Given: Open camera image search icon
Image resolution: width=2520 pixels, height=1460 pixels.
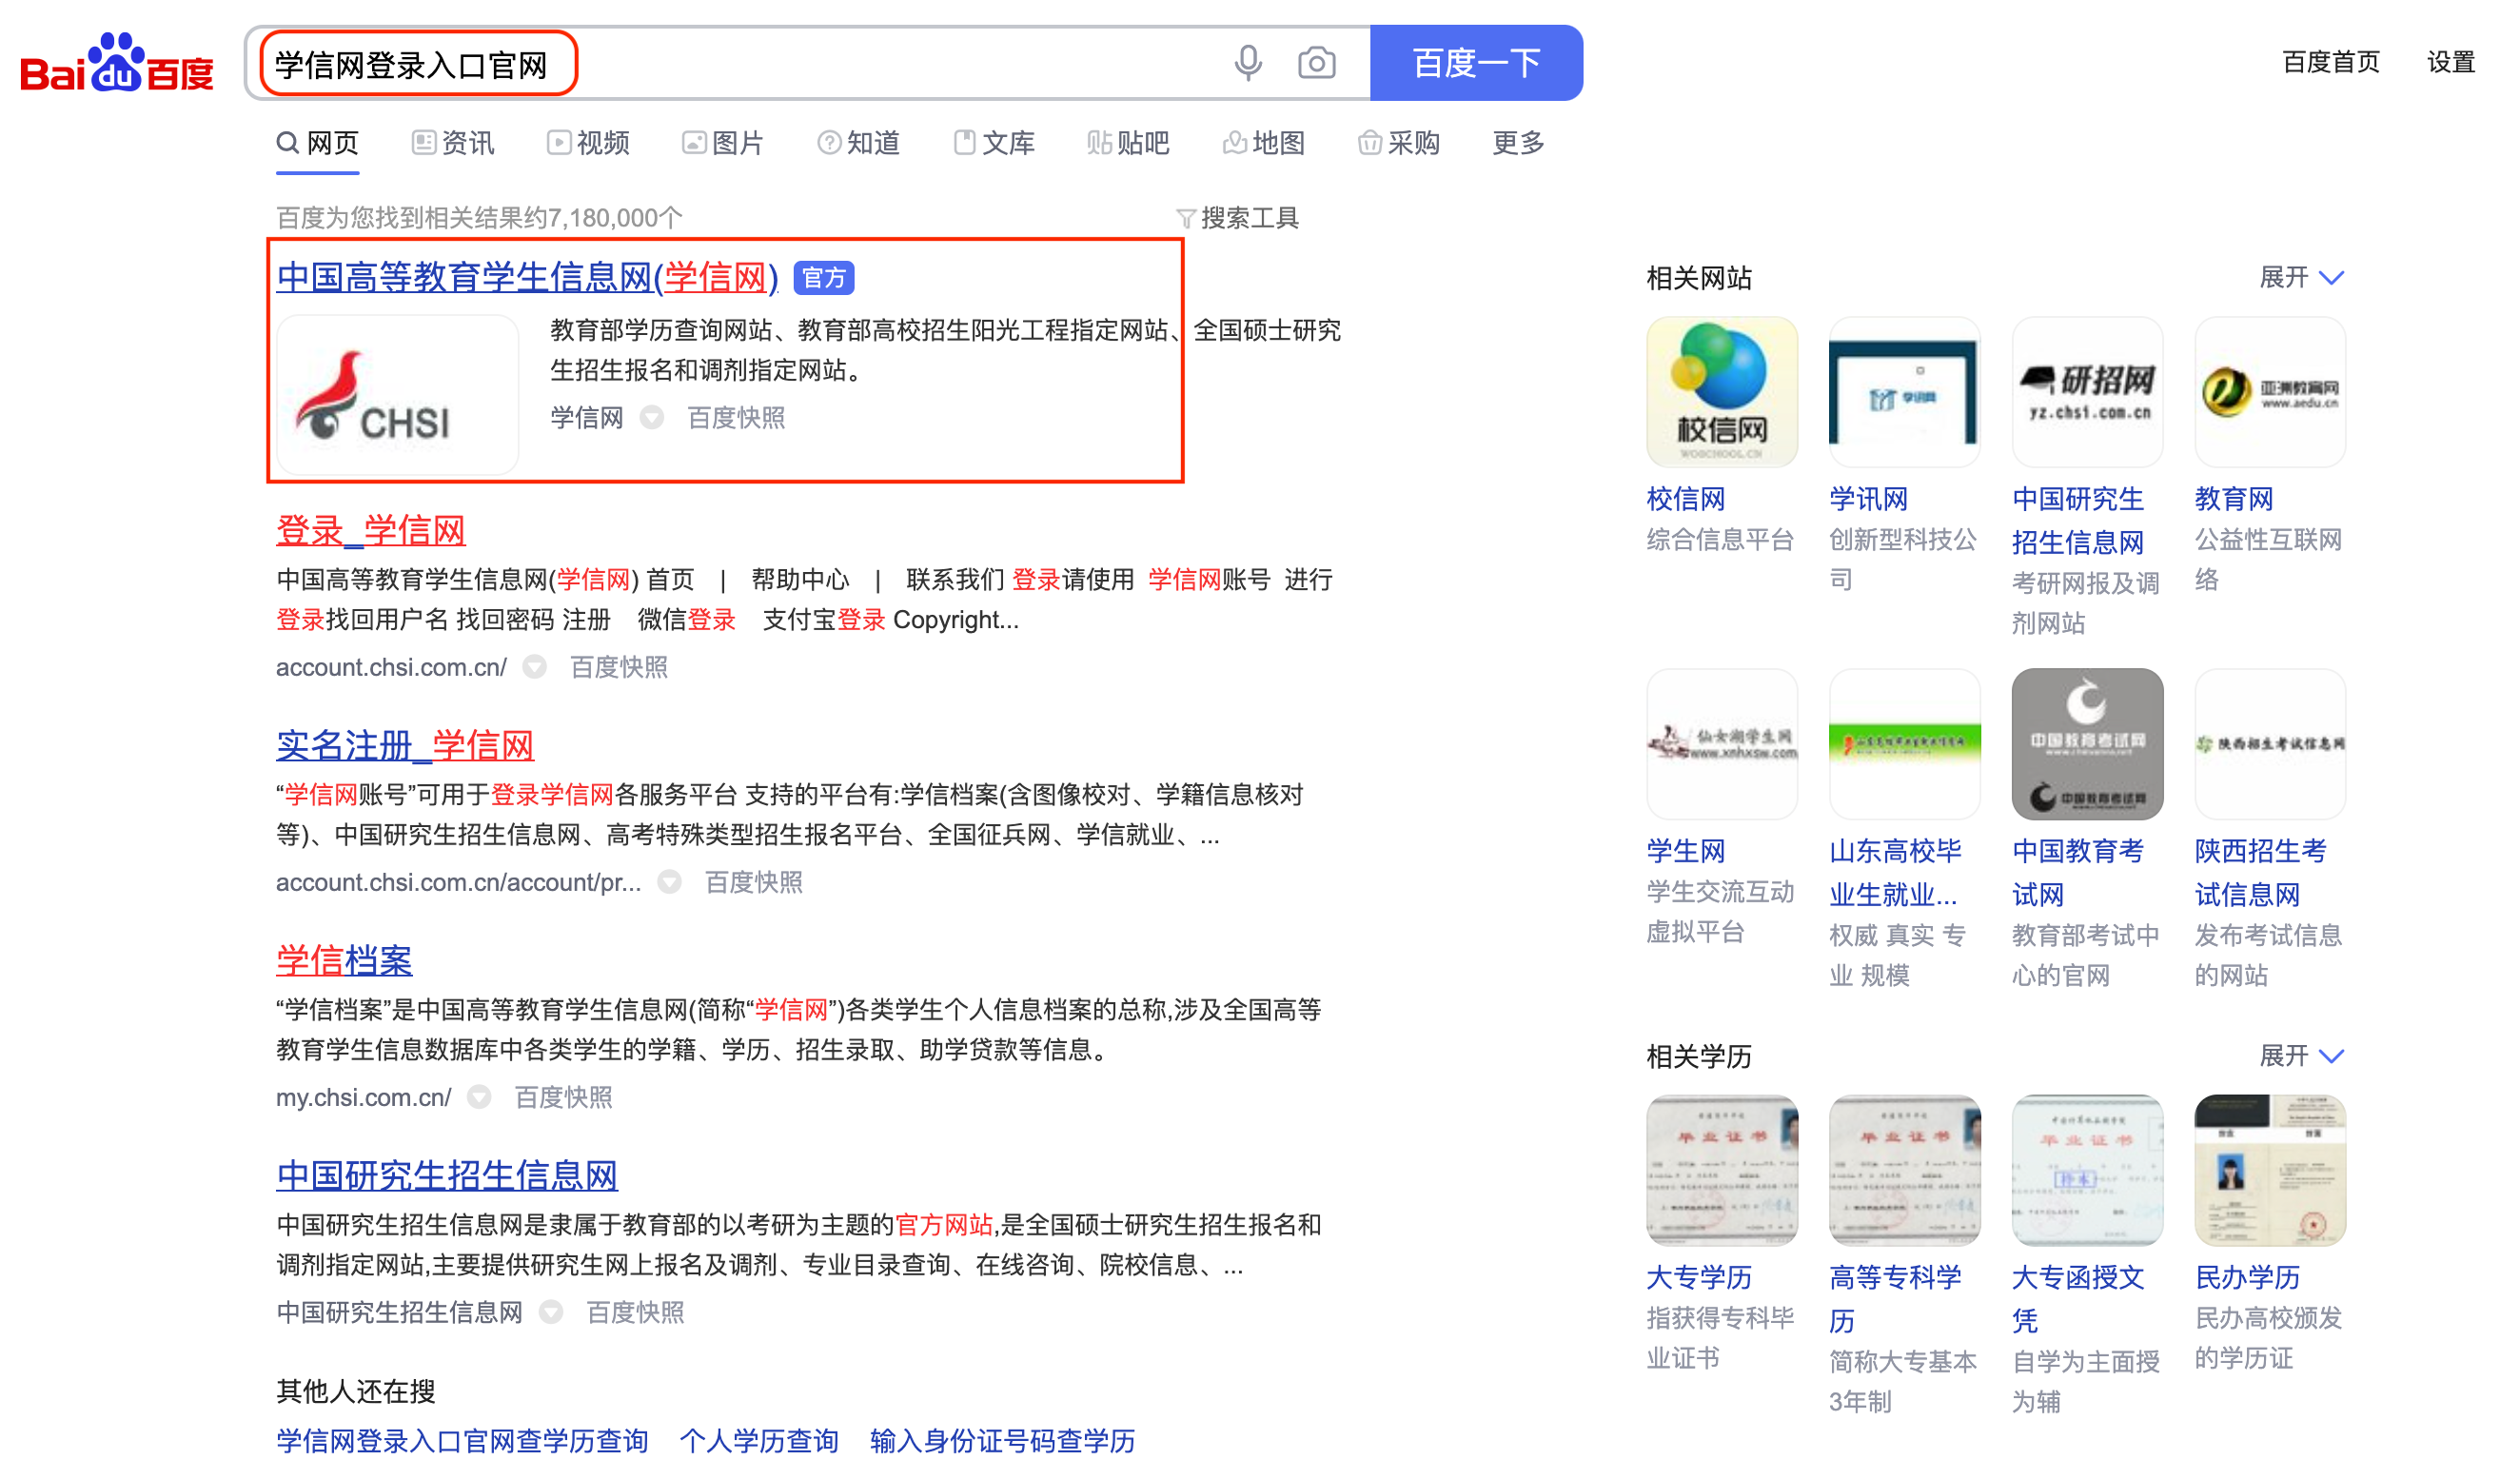Looking at the screenshot, I should tap(1316, 63).
